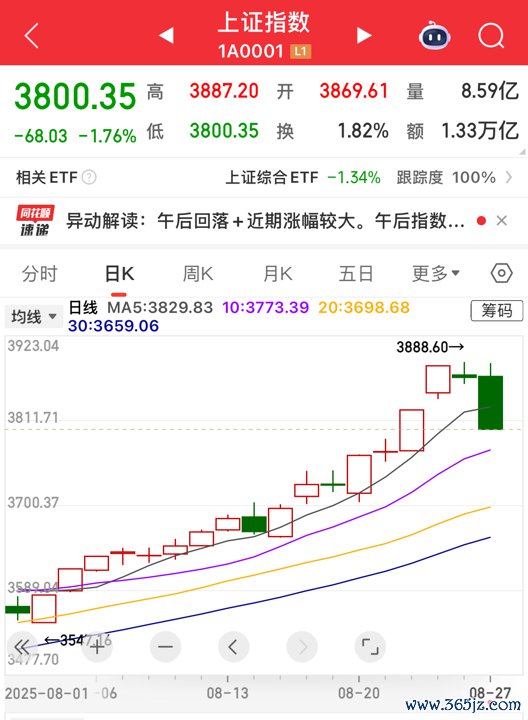528x720 pixels.
Task: Go to next index with right triangle
Action: click(364, 35)
